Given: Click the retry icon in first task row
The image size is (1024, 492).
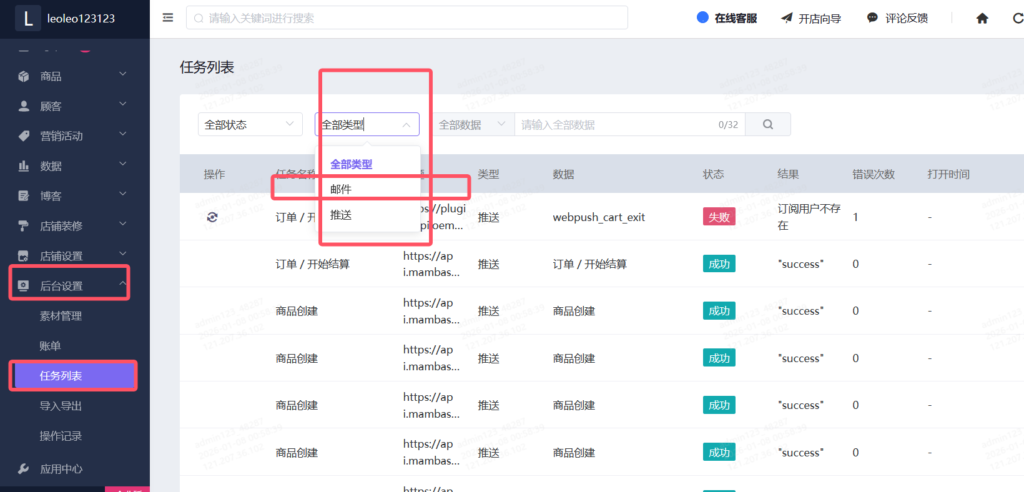Looking at the screenshot, I should pos(212,217).
